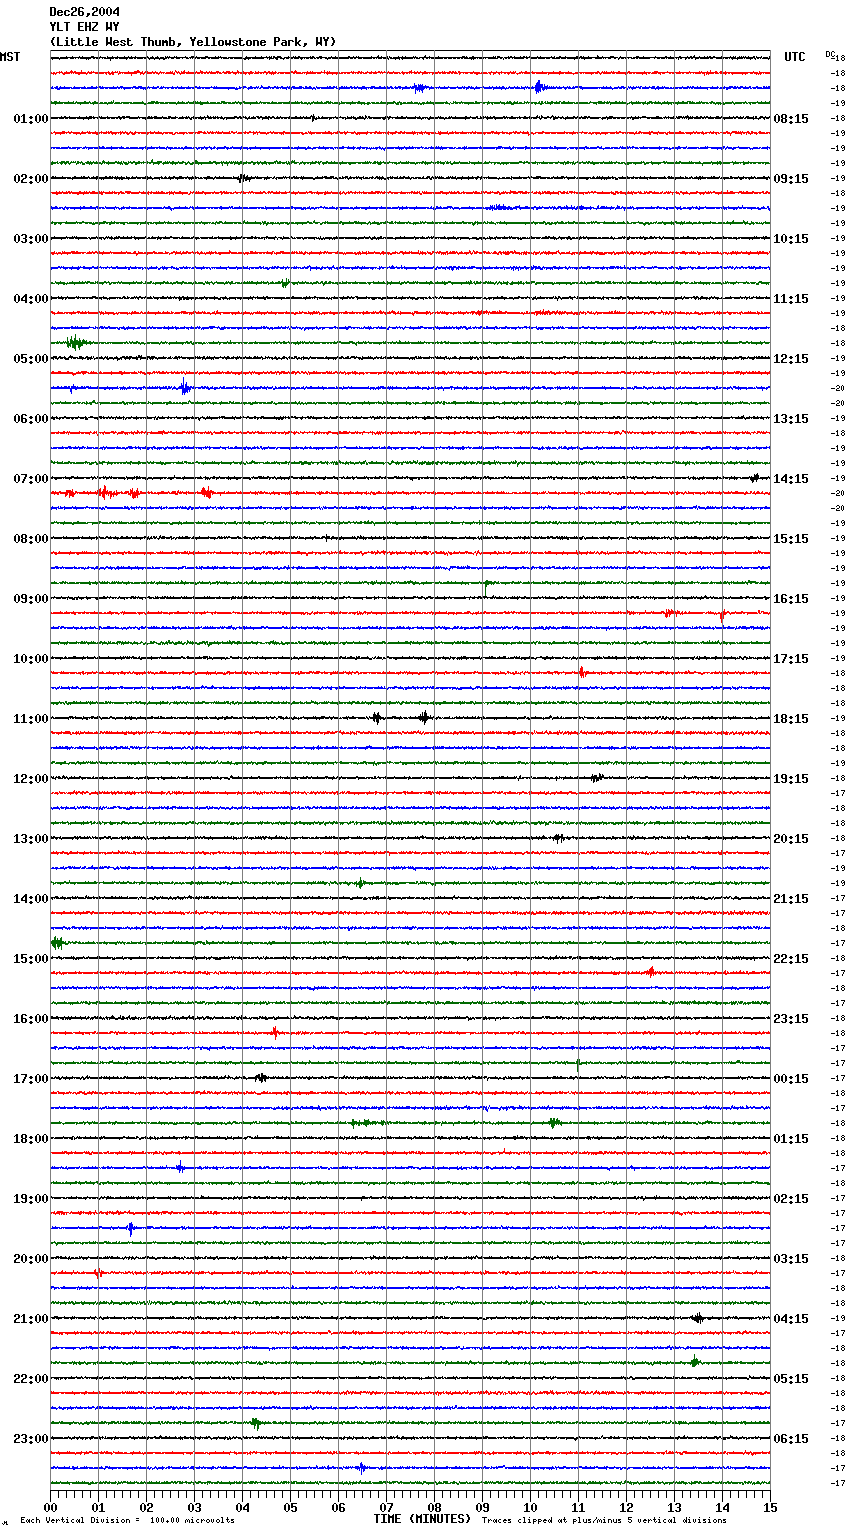This screenshot has height=1534, width=850.
Task: Select the 01:00 MST time label
Action: point(31,119)
